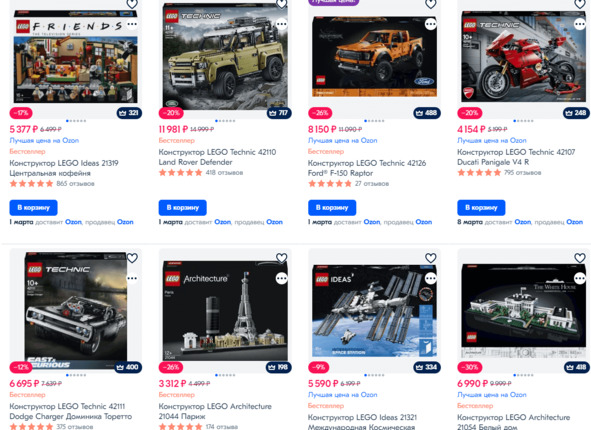Open the Architecture Paris box thumbnail

225,311
